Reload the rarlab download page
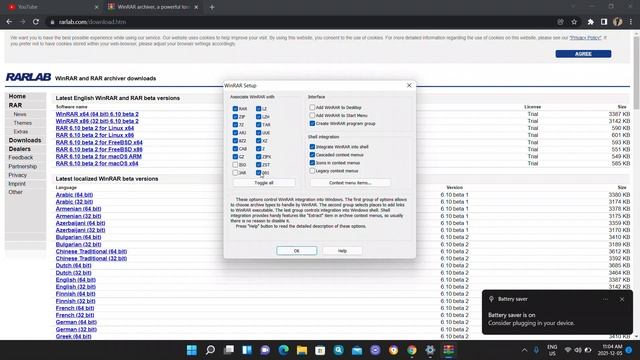The image size is (640, 360). (36, 22)
